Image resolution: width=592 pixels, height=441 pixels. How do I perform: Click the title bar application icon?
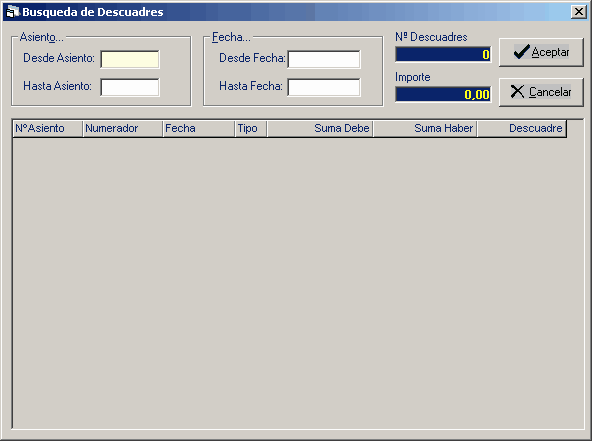point(13,11)
